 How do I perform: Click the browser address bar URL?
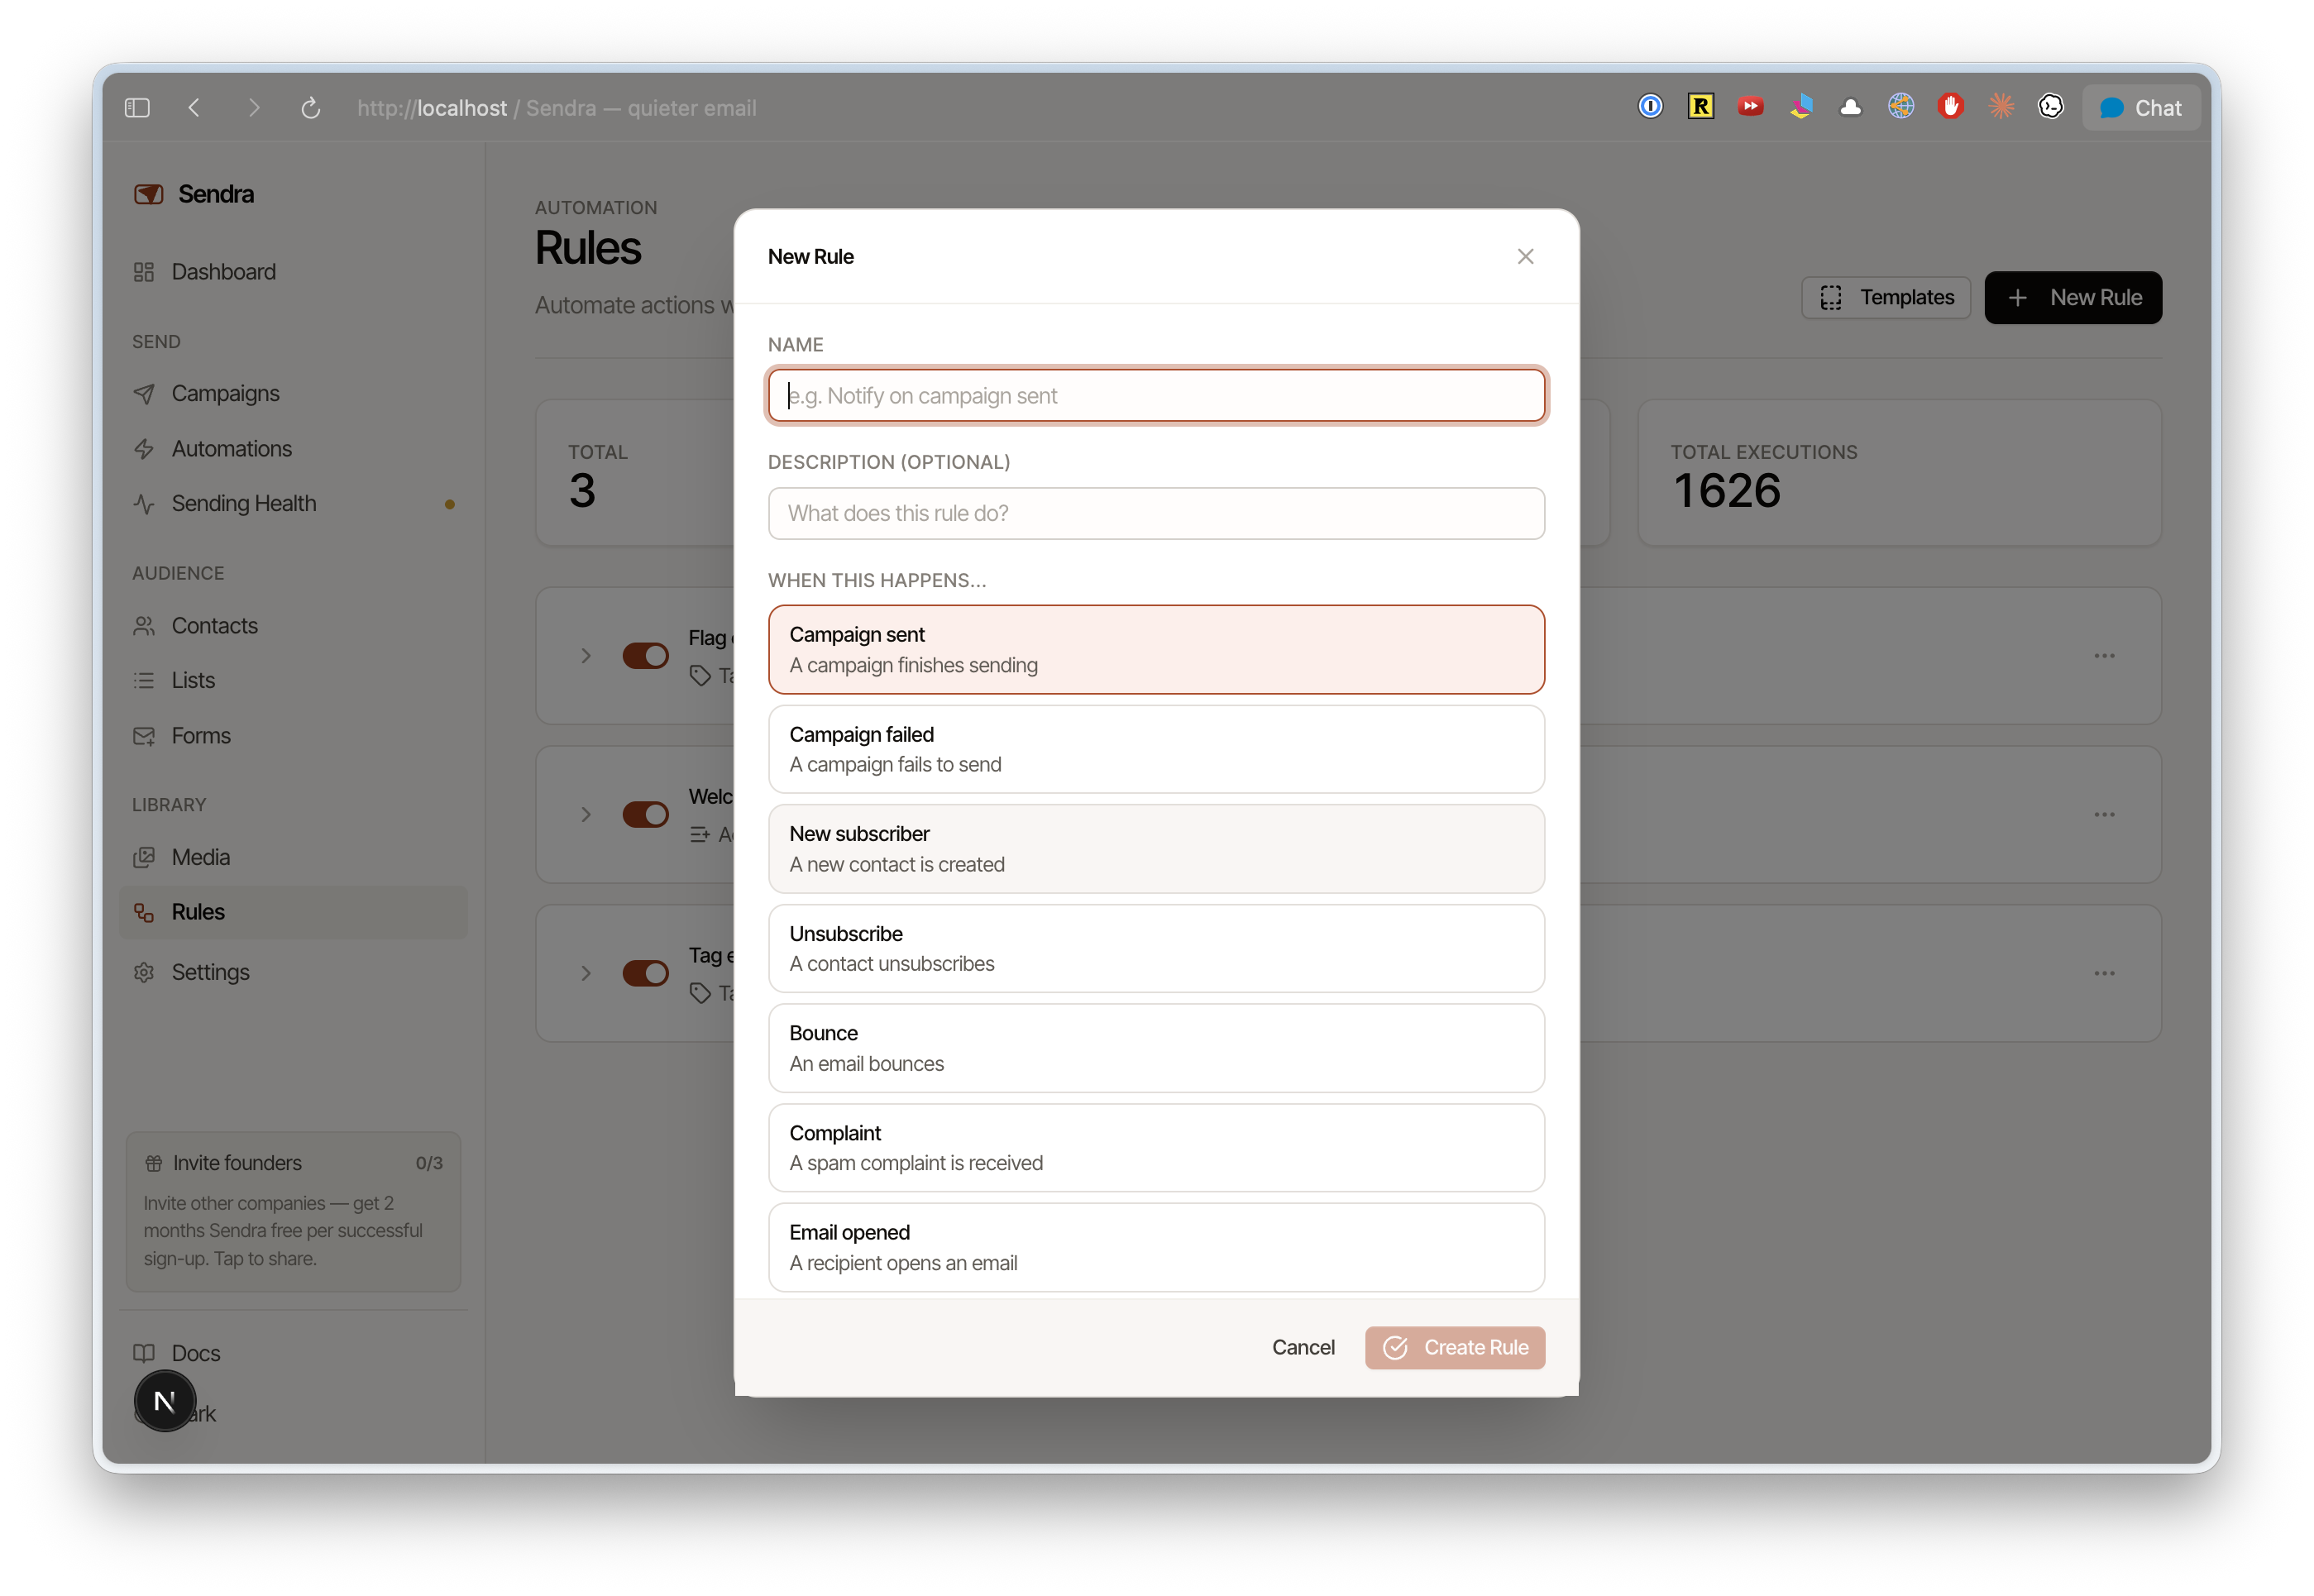click(x=556, y=108)
